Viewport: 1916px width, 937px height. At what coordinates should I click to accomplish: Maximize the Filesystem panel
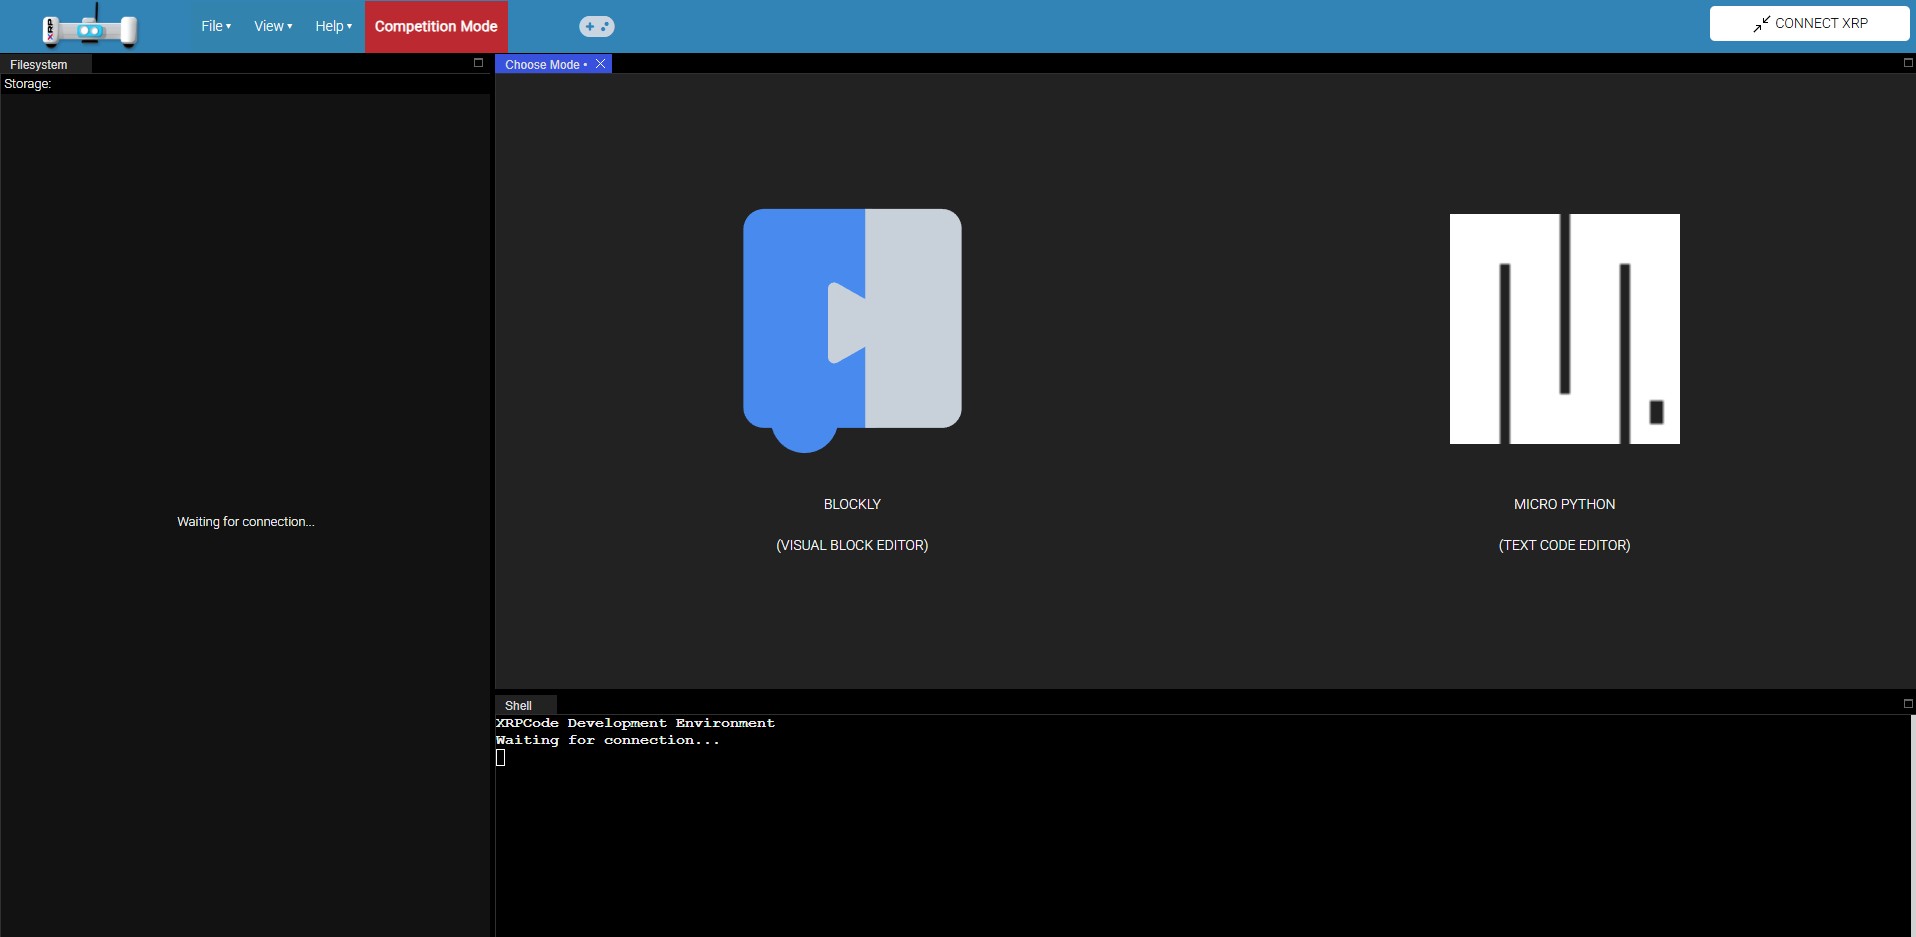(478, 63)
